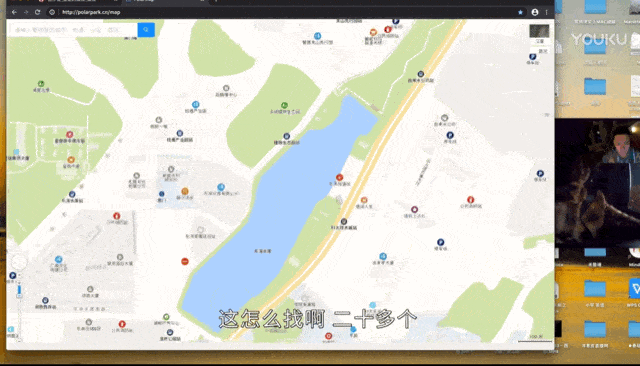The width and height of the screenshot is (640, 366).
Task: Open the Chrome three-dot menu
Action: coord(547,12)
